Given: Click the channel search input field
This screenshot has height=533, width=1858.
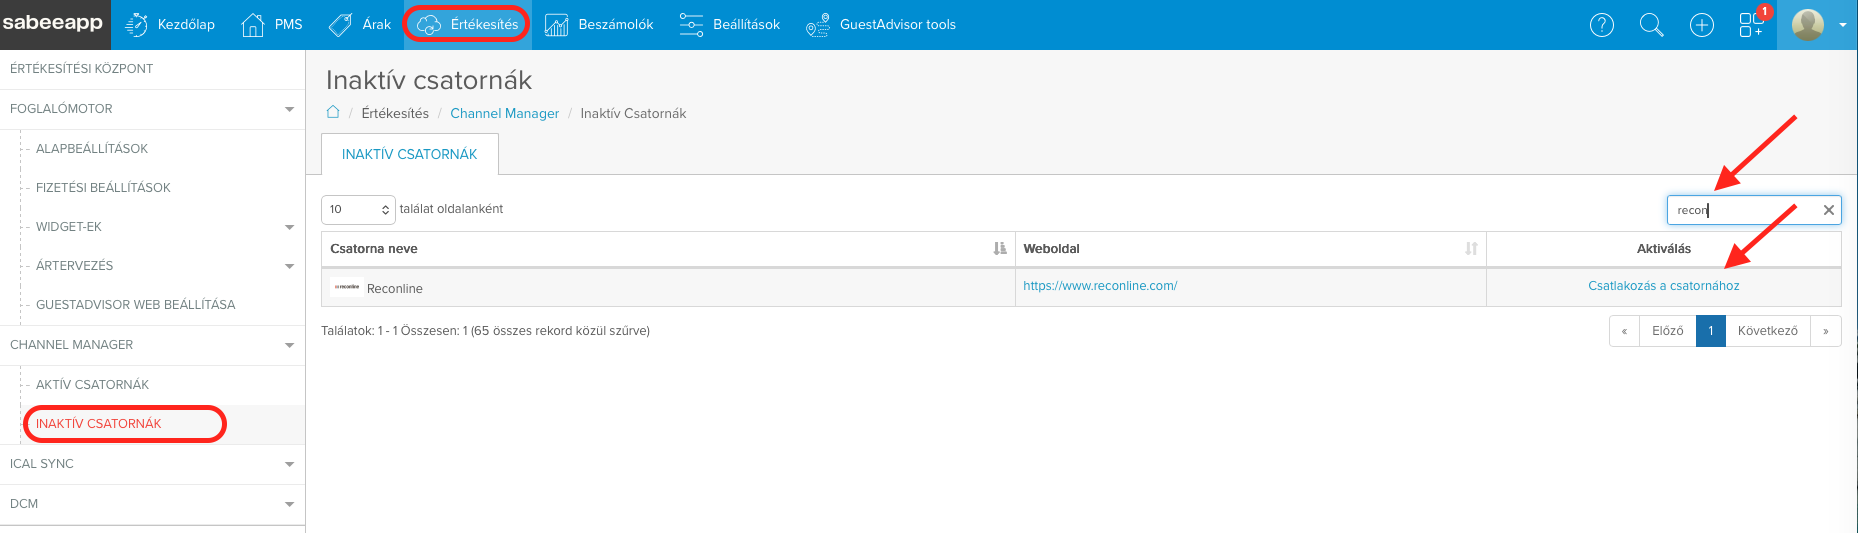Looking at the screenshot, I should [x=1740, y=210].
